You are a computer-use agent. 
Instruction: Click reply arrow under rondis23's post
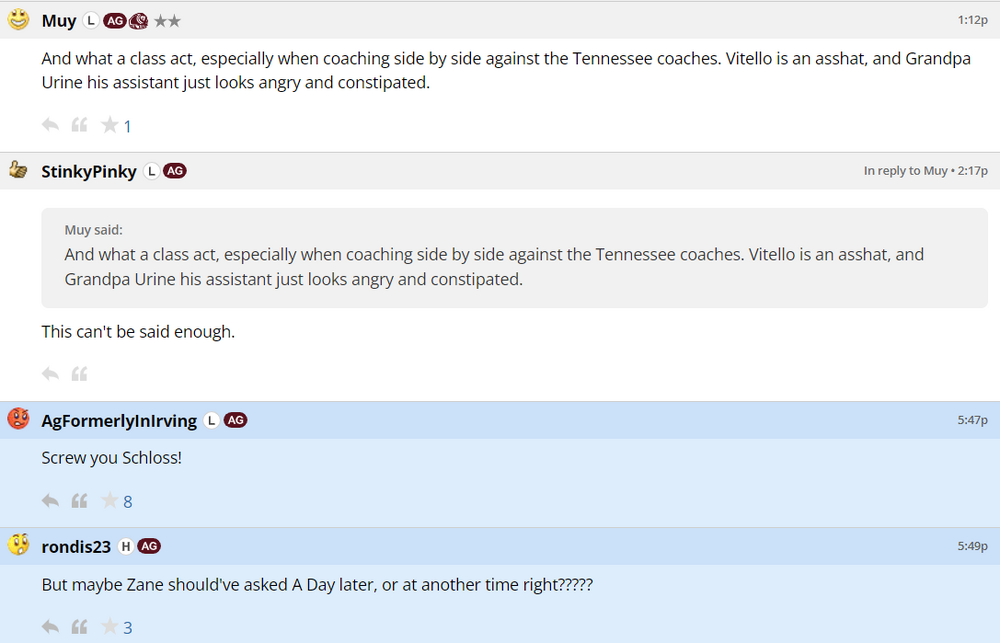pyautogui.click(x=50, y=627)
